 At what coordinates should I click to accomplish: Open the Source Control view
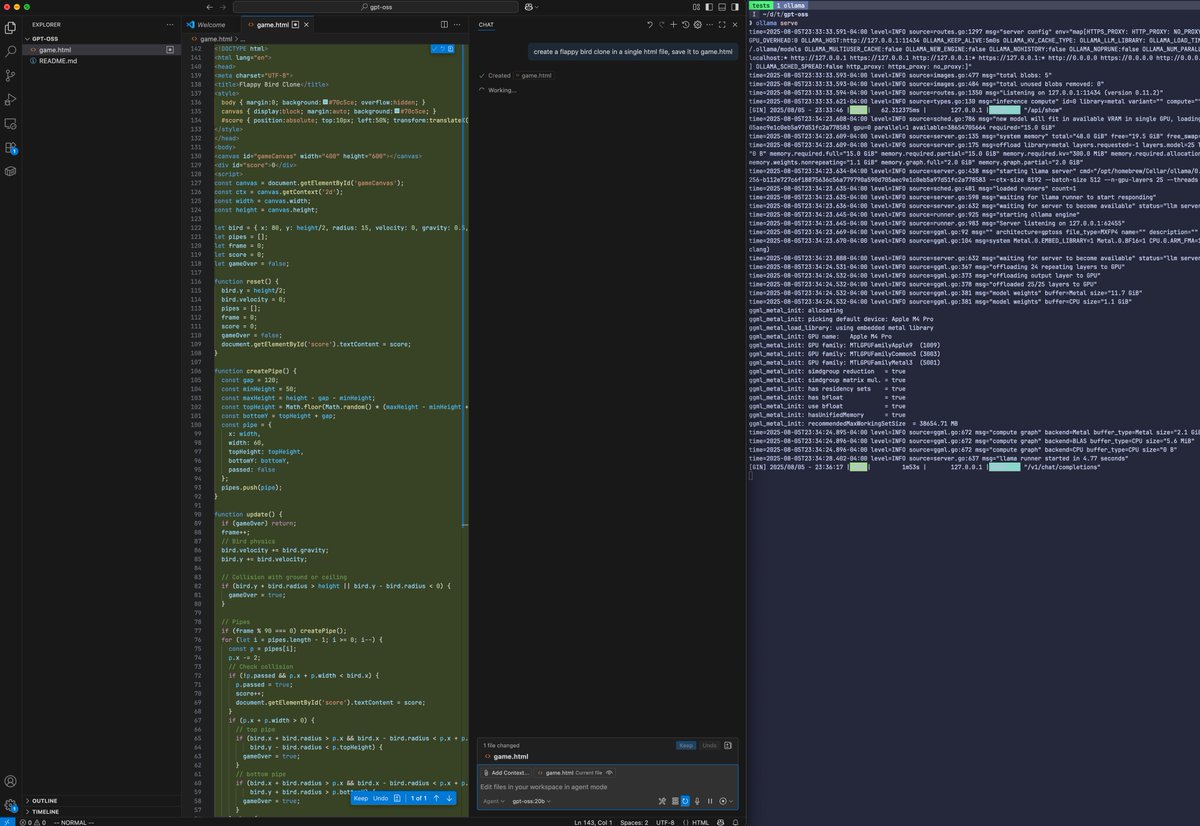coord(11,75)
